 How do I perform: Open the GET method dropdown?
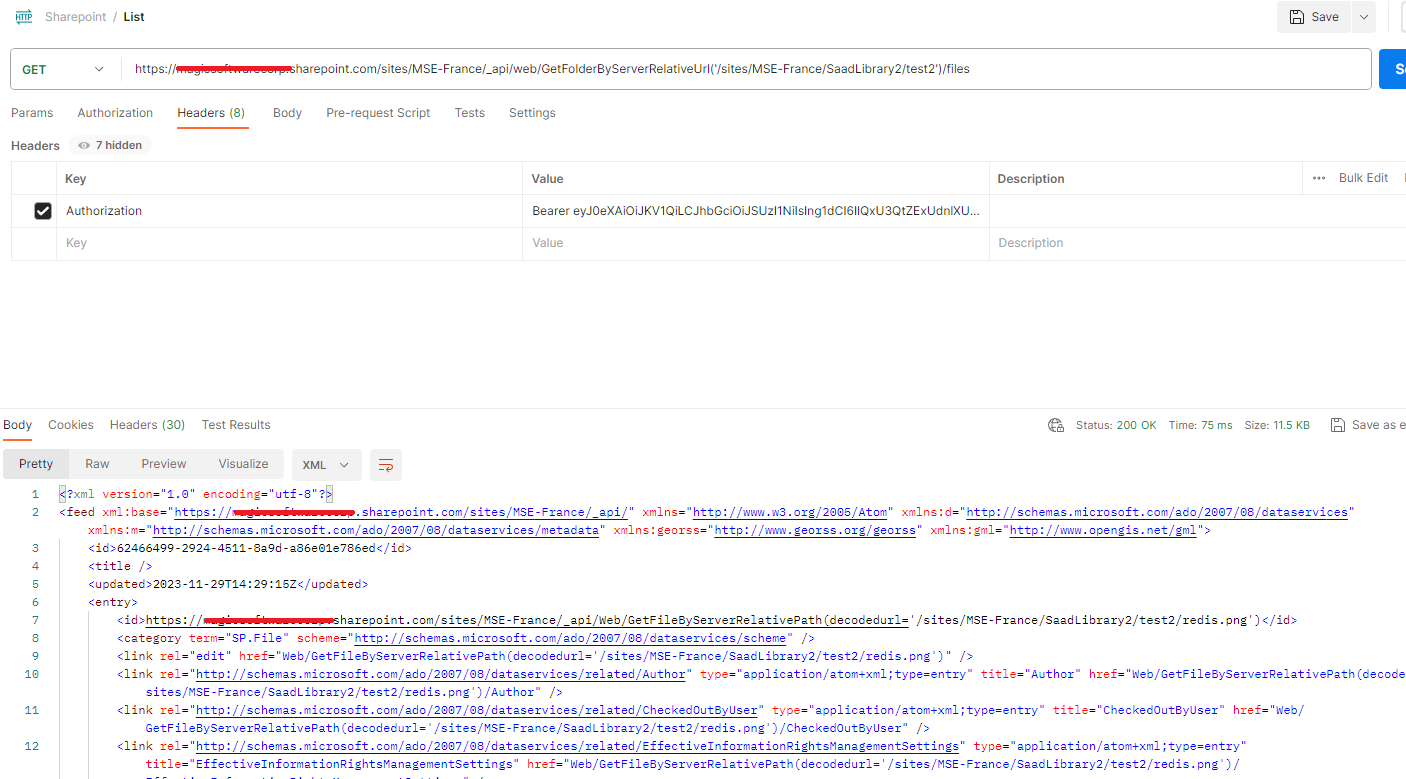coord(64,69)
